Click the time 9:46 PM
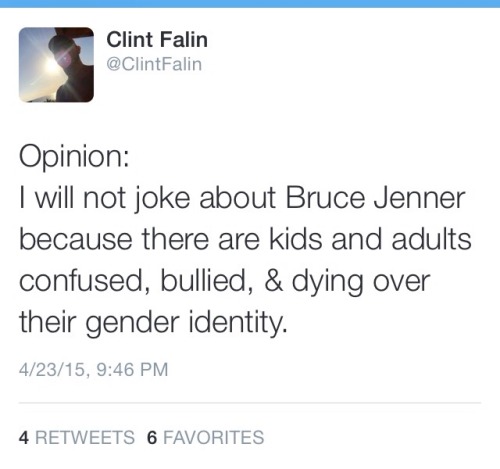Screen dimensions: 500x469 pos(132,370)
